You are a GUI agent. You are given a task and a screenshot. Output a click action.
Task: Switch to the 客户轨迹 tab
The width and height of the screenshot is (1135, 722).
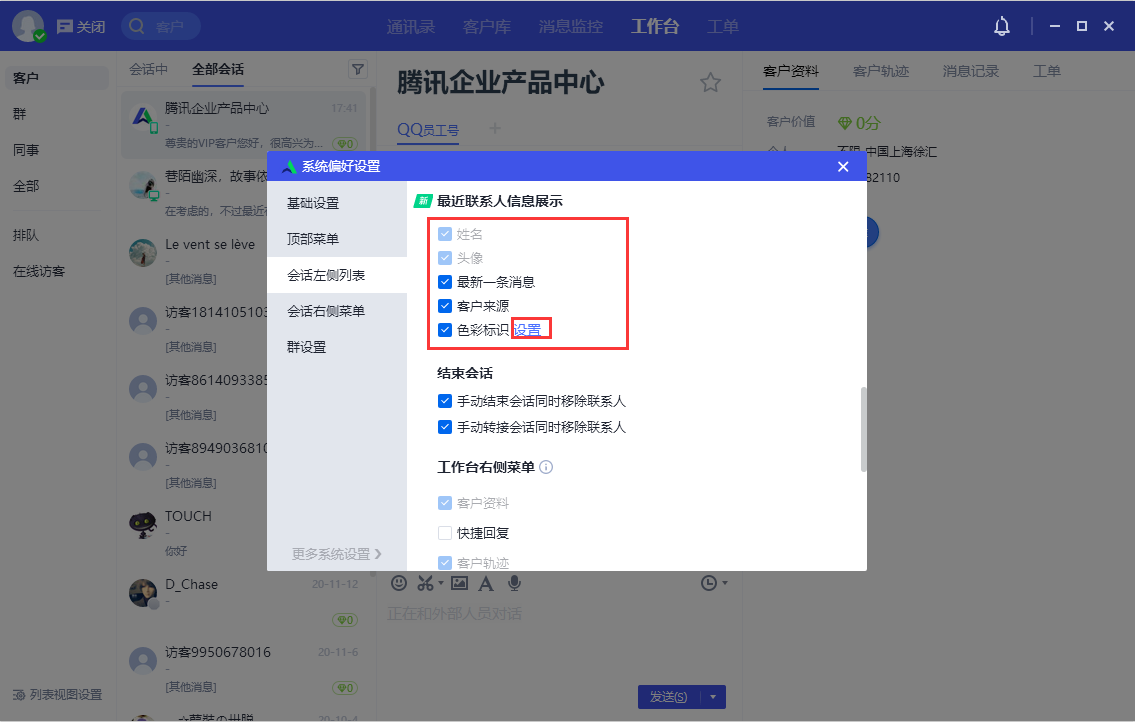tap(880, 71)
